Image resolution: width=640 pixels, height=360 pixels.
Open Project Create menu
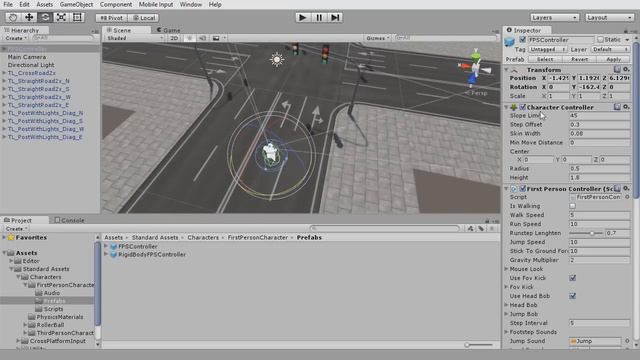16,229
